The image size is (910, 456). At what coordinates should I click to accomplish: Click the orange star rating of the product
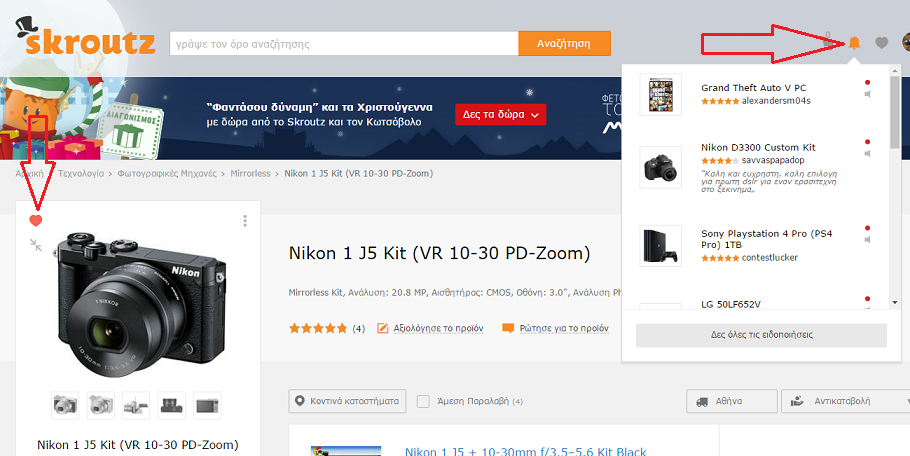(318, 328)
